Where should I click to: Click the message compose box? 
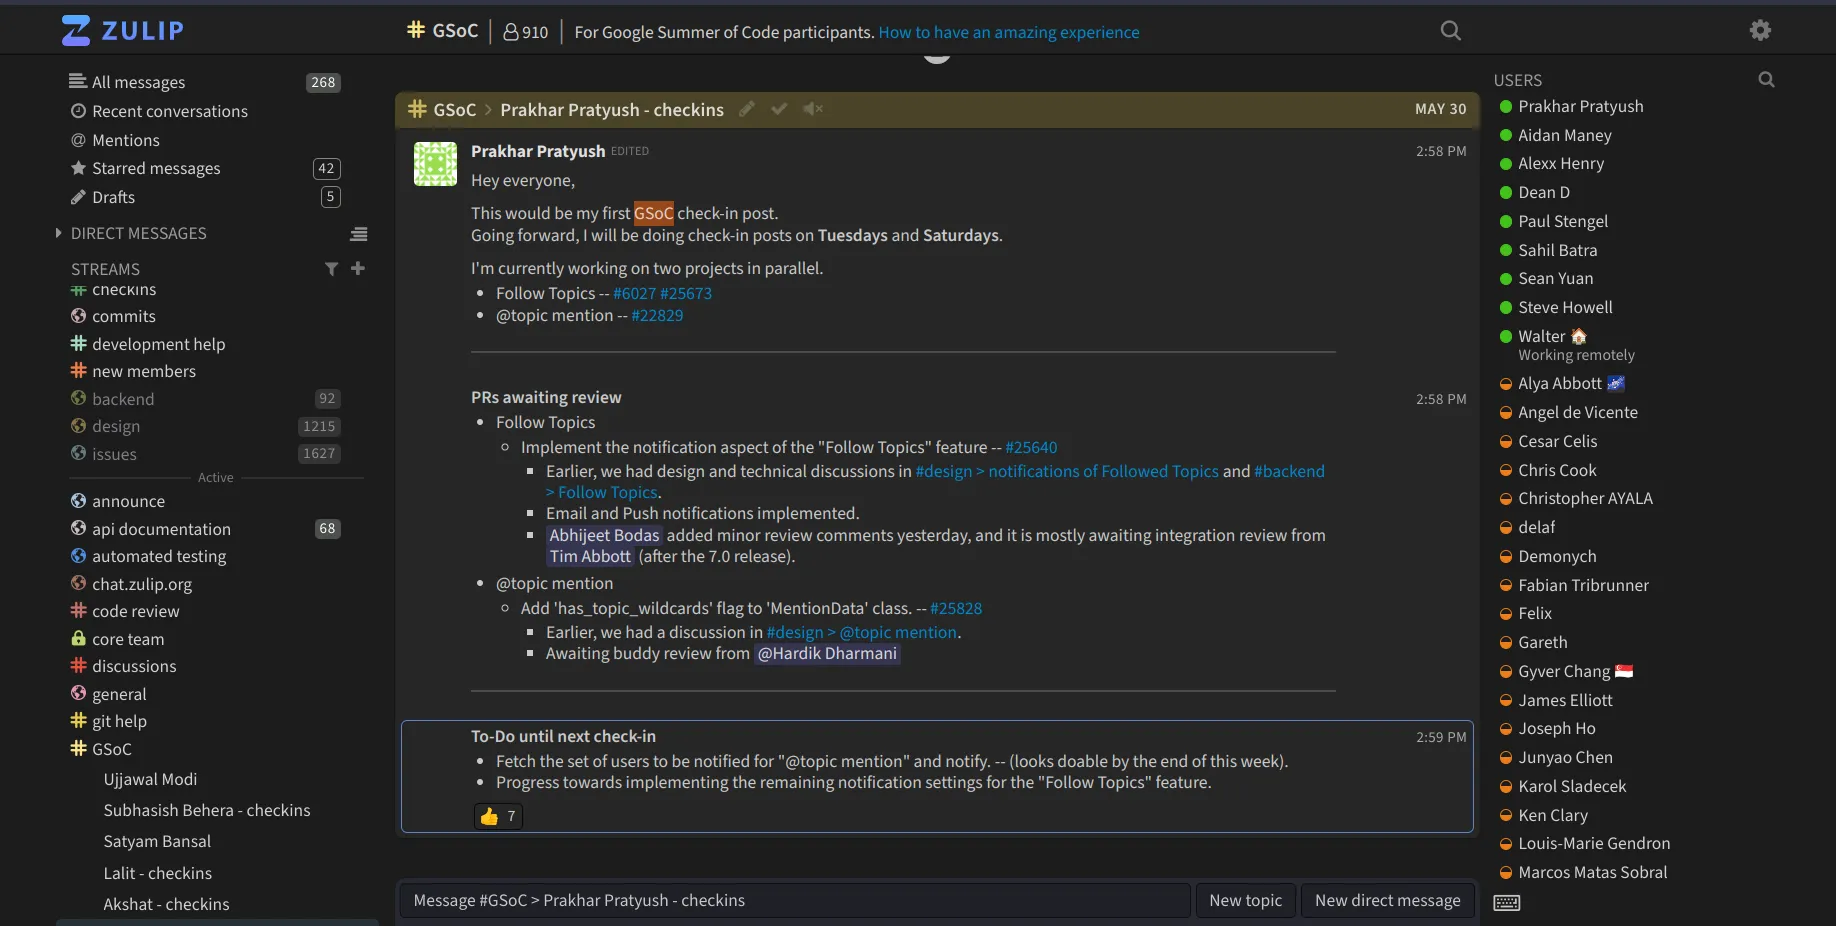(794, 900)
